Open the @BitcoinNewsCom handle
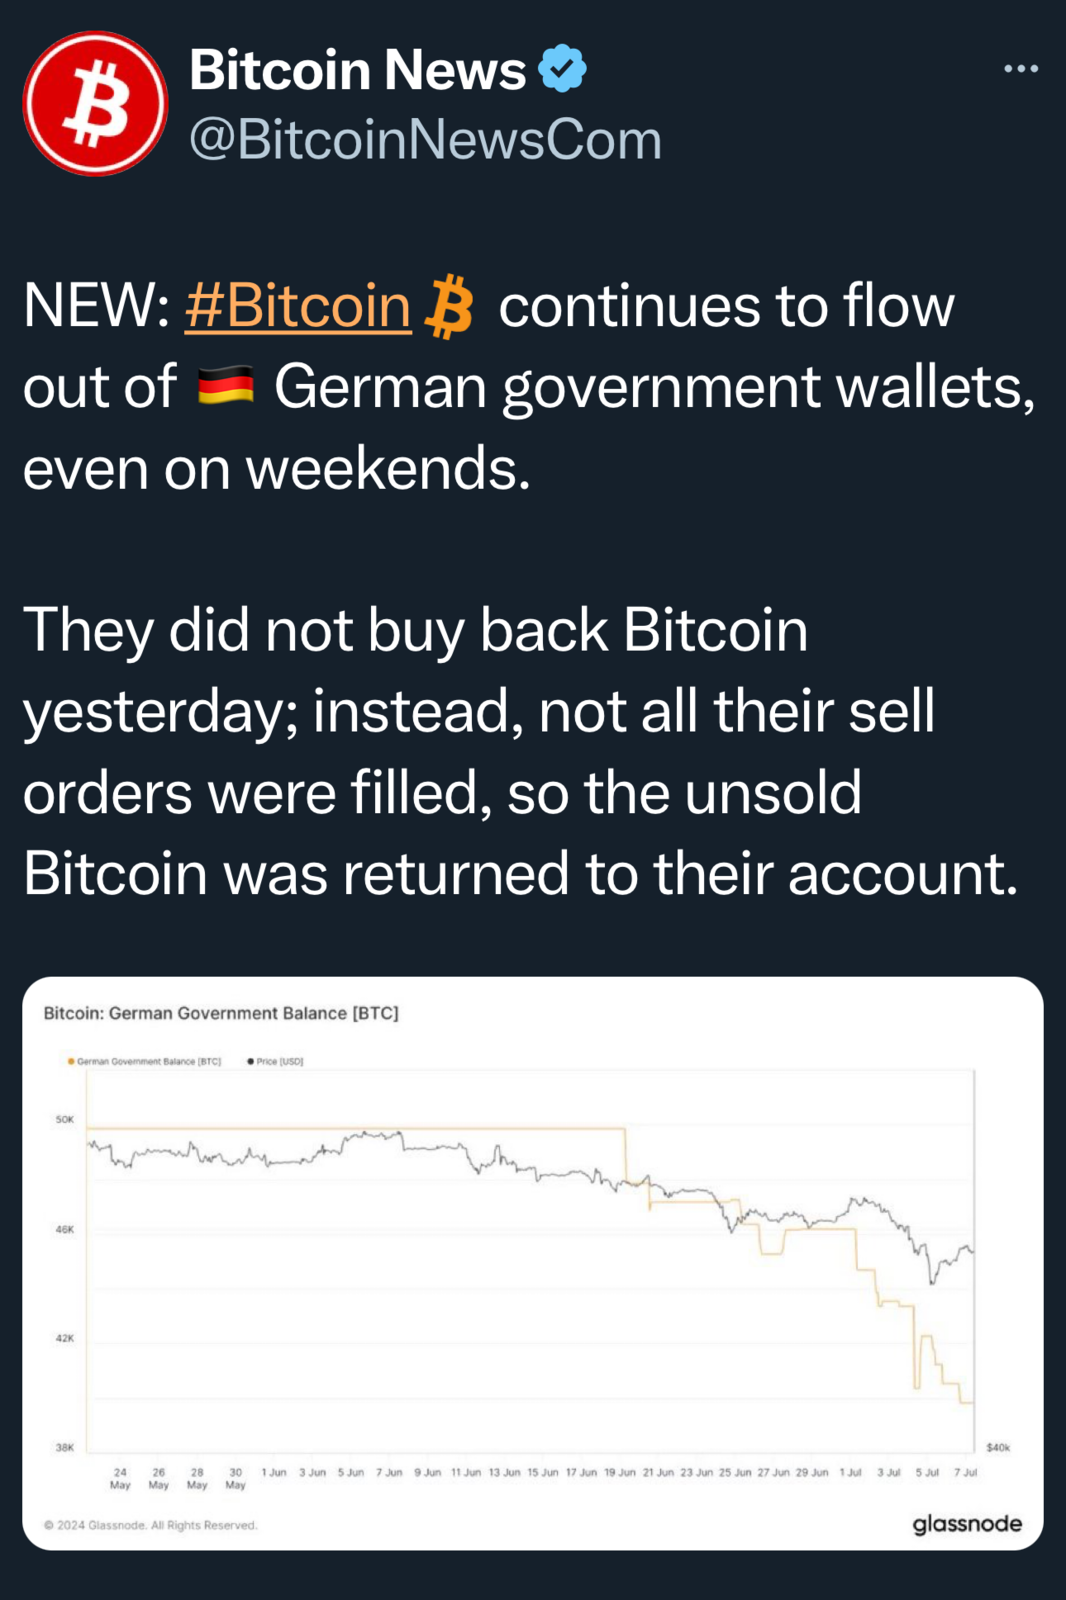1066x1600 pixels. pyautogui.click(x=426, y=139)
